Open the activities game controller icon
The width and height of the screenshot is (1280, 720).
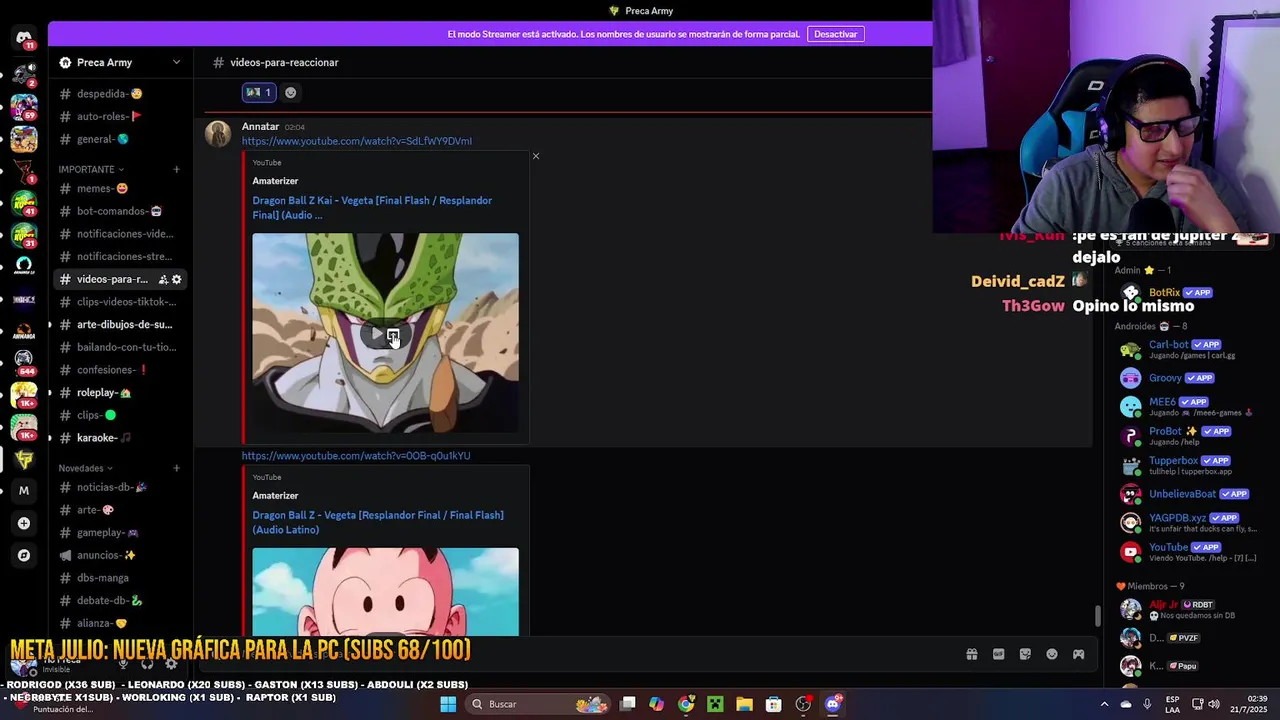(1078, 654)
